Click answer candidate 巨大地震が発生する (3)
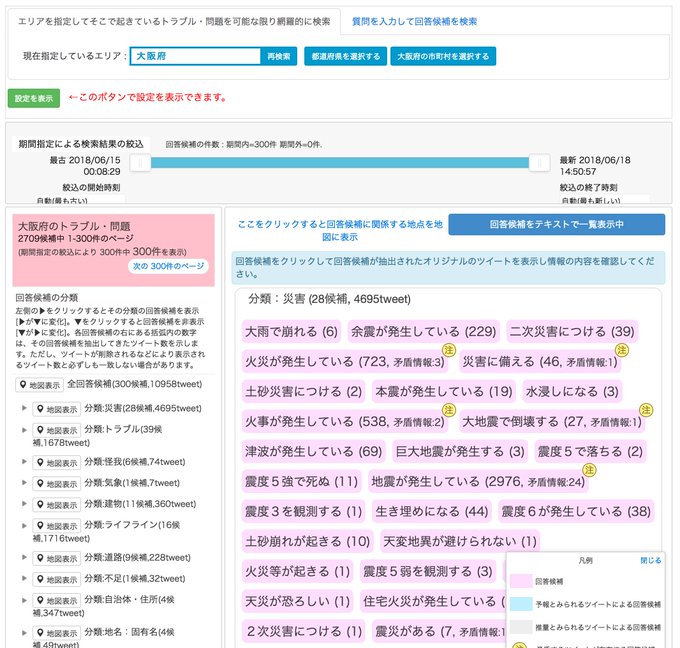 tap(460, 452)
